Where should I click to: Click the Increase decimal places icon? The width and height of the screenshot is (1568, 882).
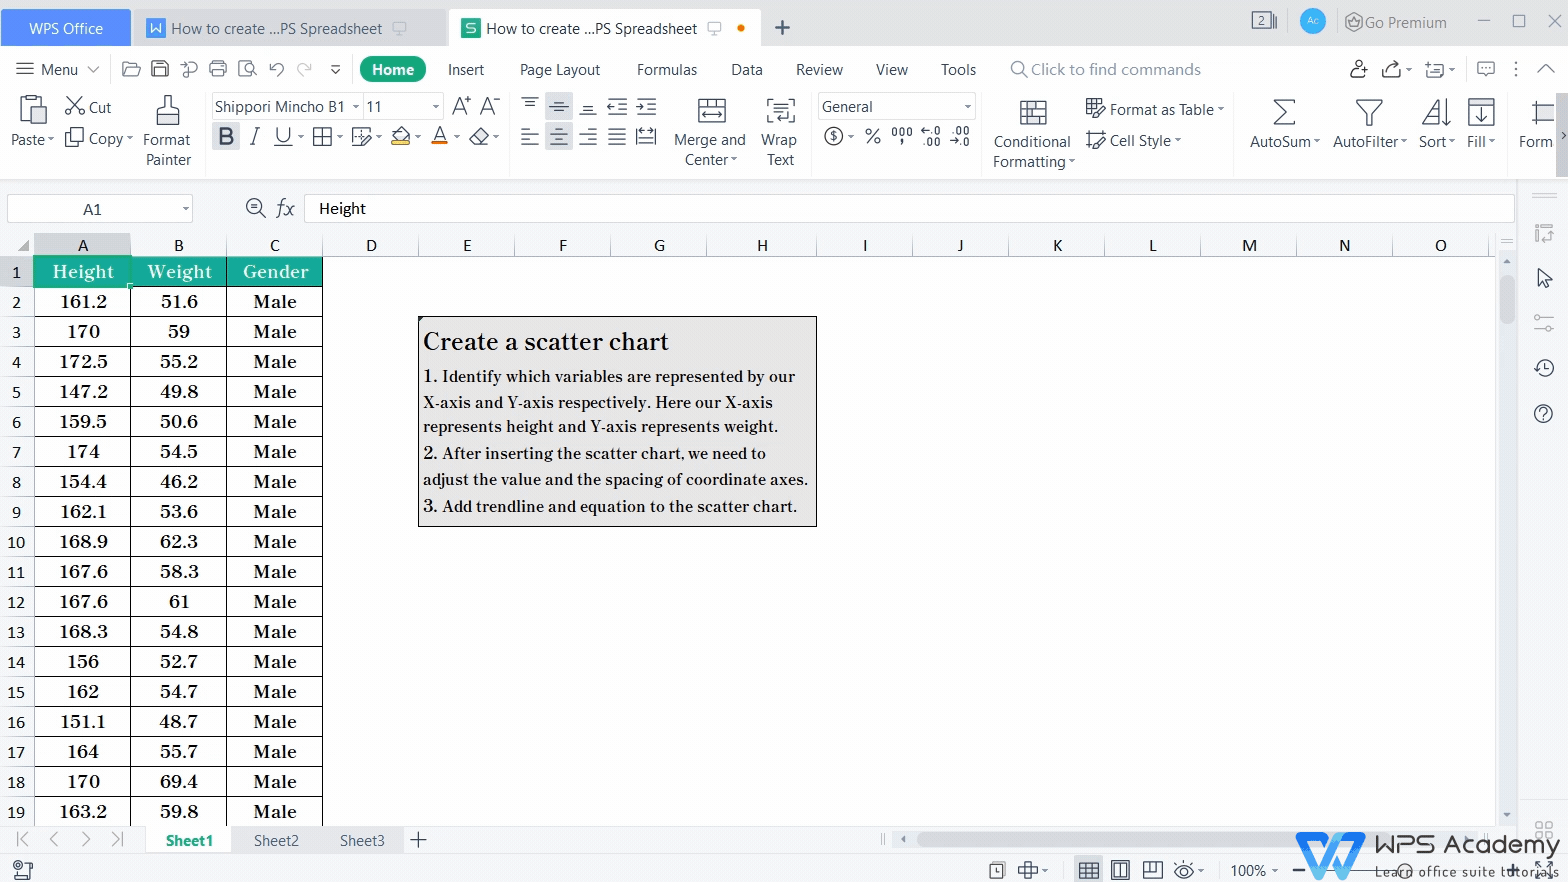931,136
